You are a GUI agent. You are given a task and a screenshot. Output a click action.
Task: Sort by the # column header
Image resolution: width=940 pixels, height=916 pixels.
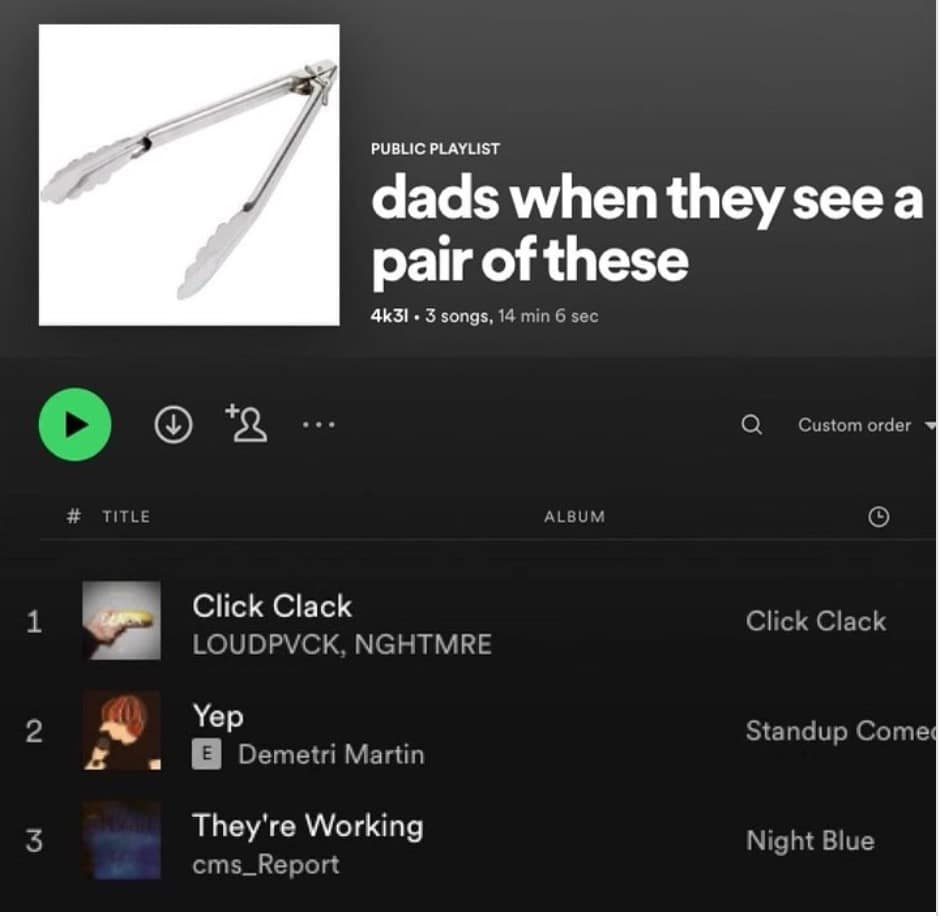[73, 516]
